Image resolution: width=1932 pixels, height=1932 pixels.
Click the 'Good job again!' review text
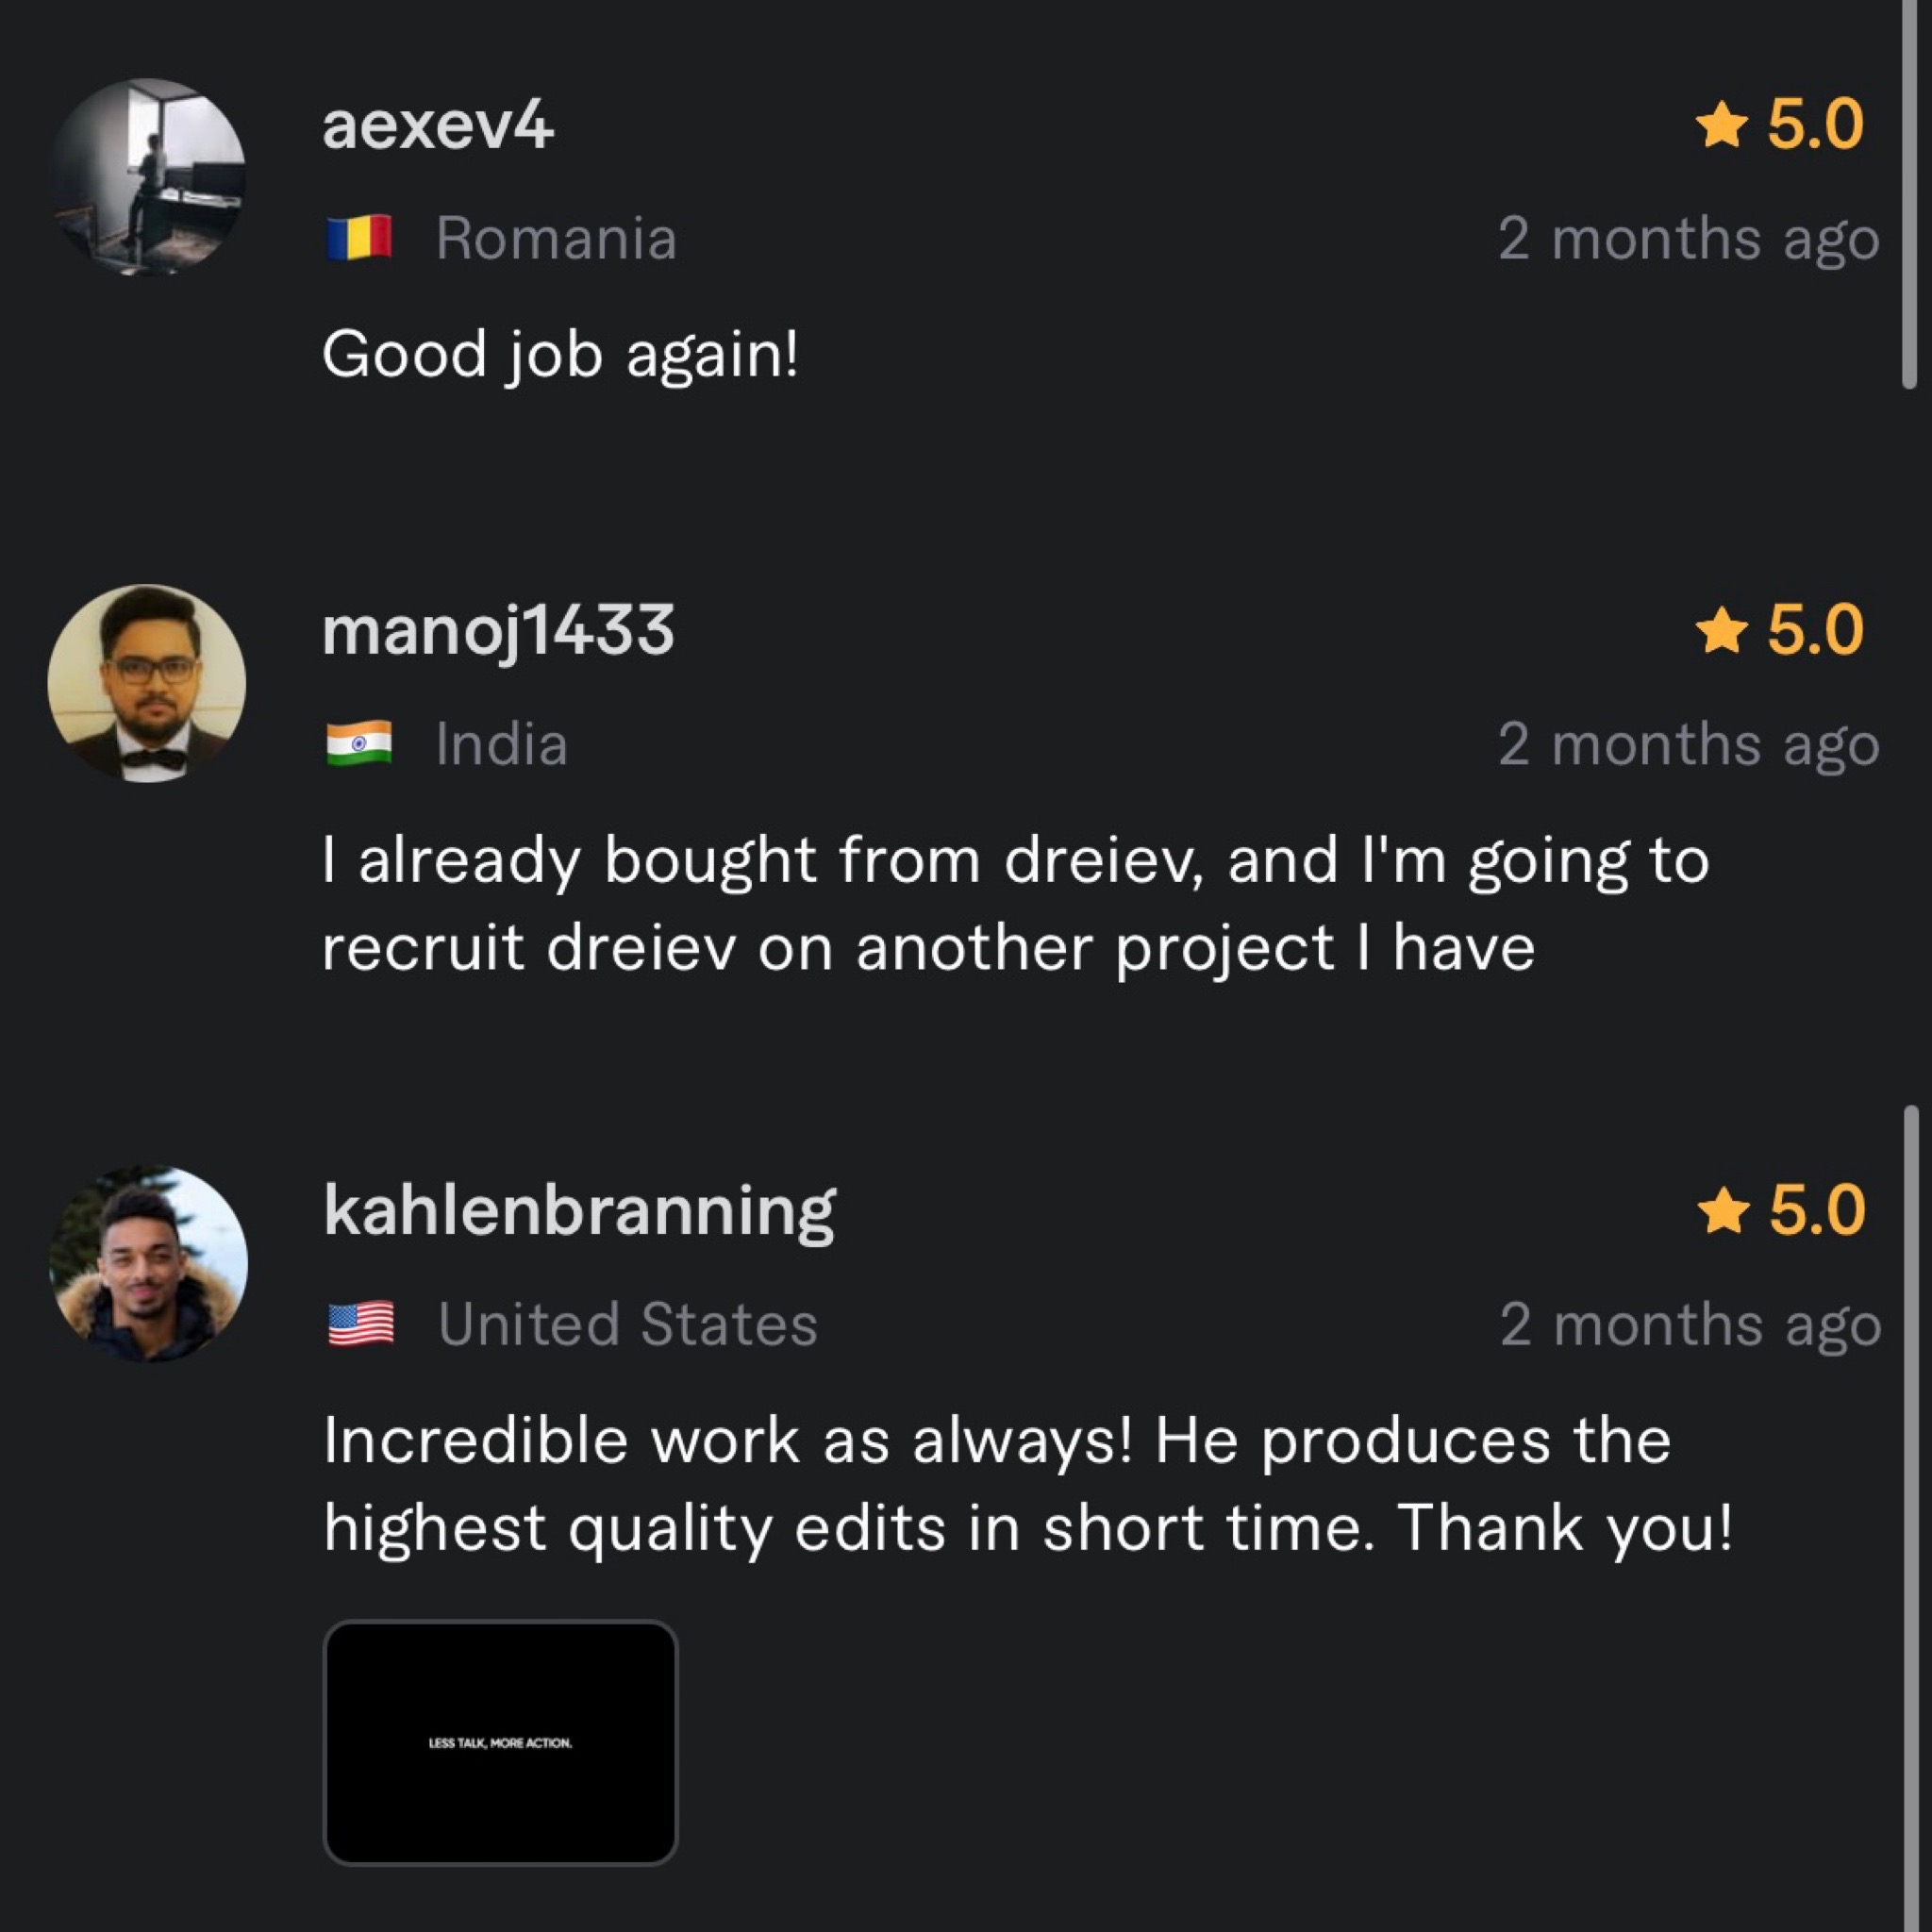click(x=560, y=354)
